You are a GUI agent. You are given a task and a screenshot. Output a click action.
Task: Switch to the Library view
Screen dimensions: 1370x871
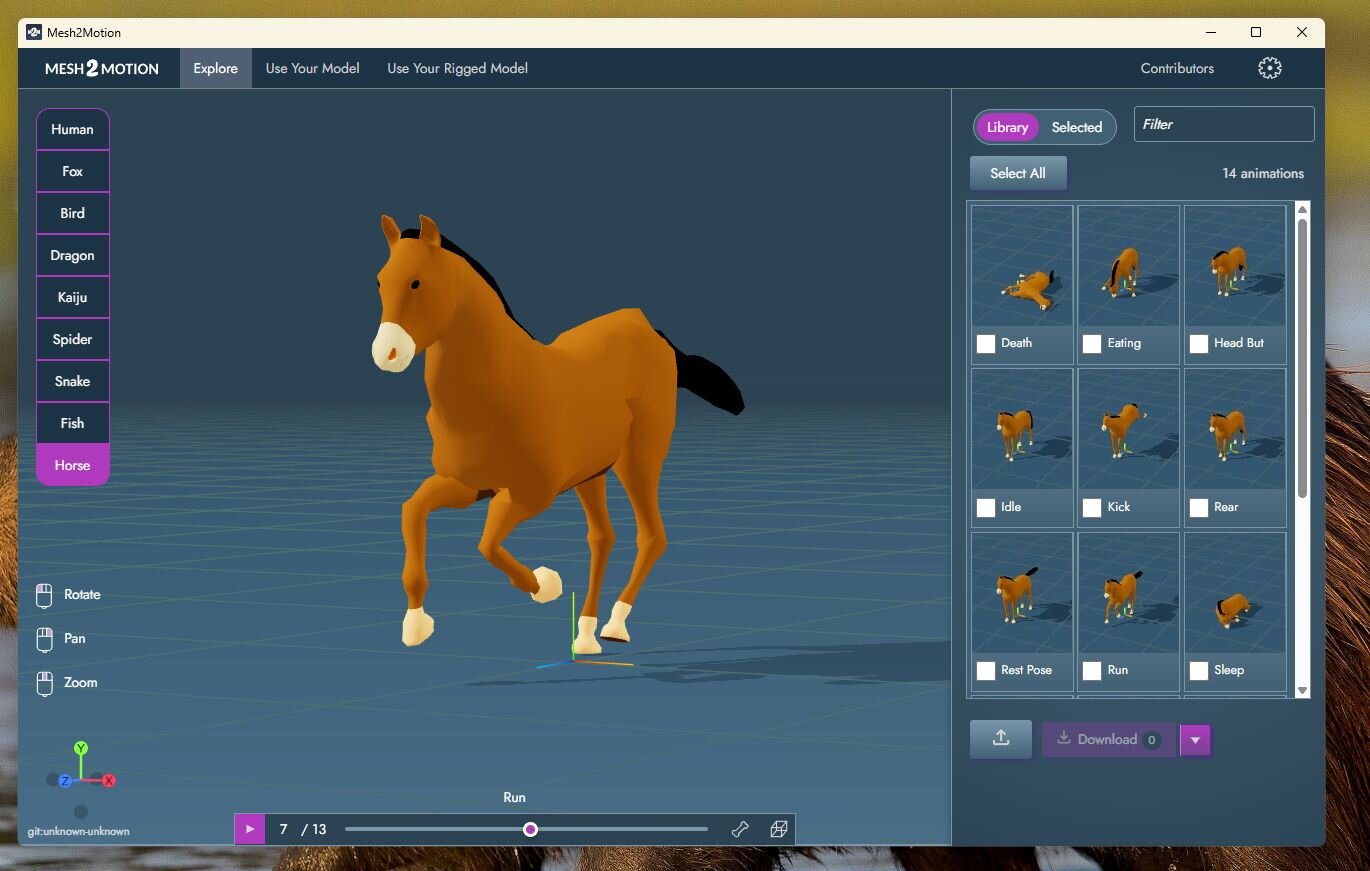pos(1007,127)
